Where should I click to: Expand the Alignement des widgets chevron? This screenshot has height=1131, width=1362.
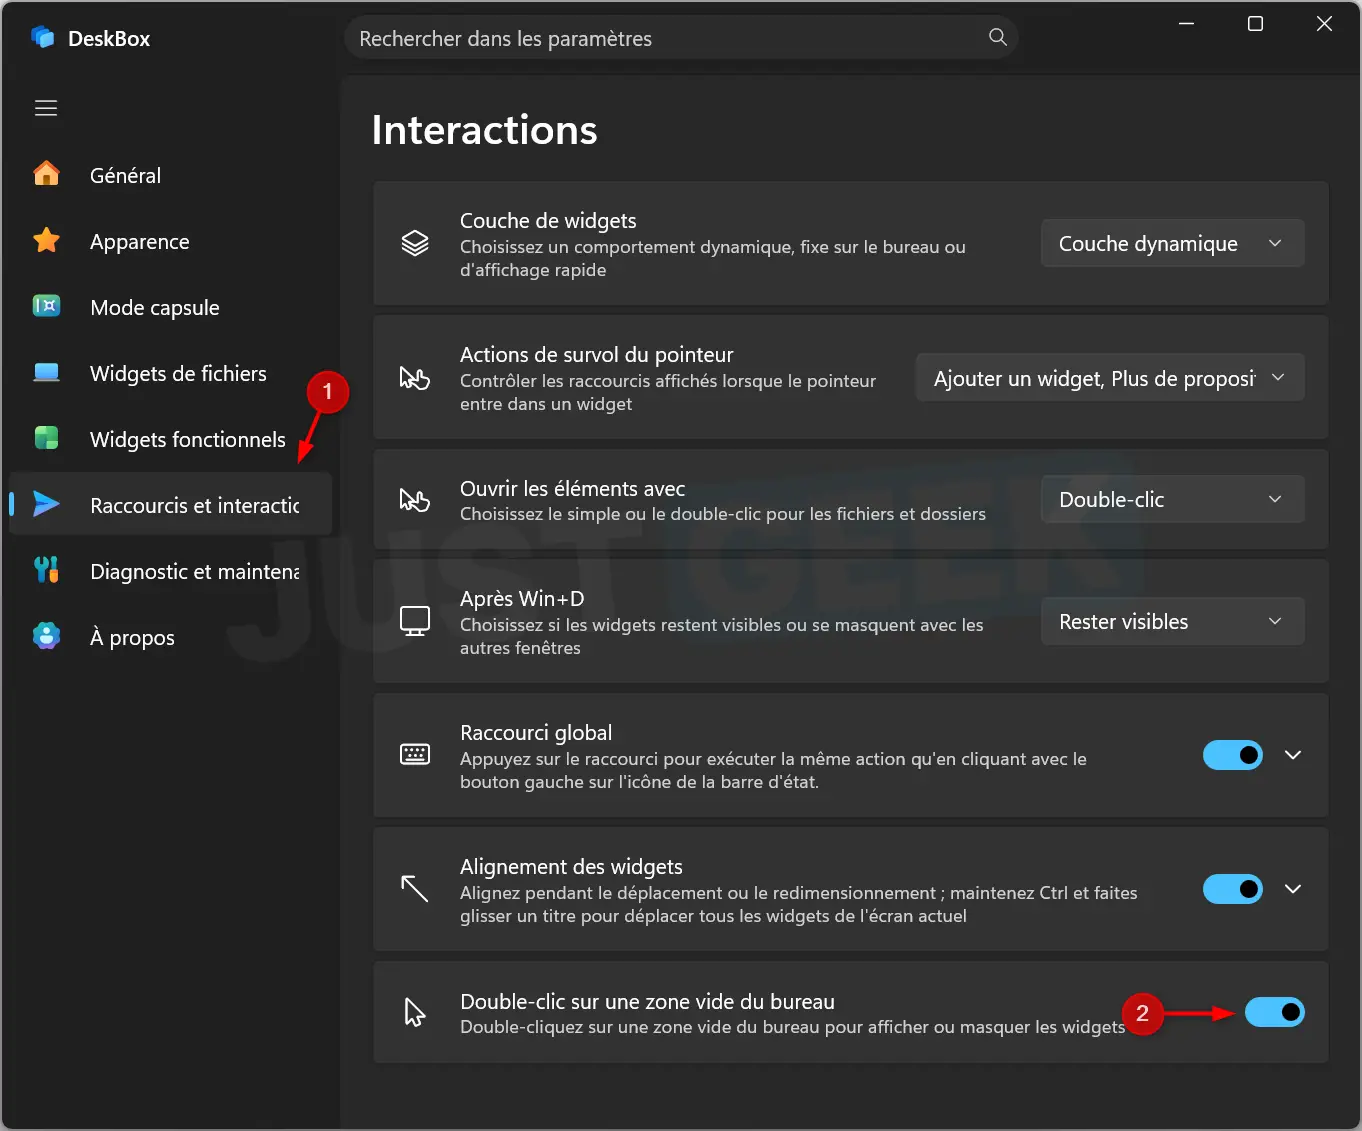(1293, 889)
